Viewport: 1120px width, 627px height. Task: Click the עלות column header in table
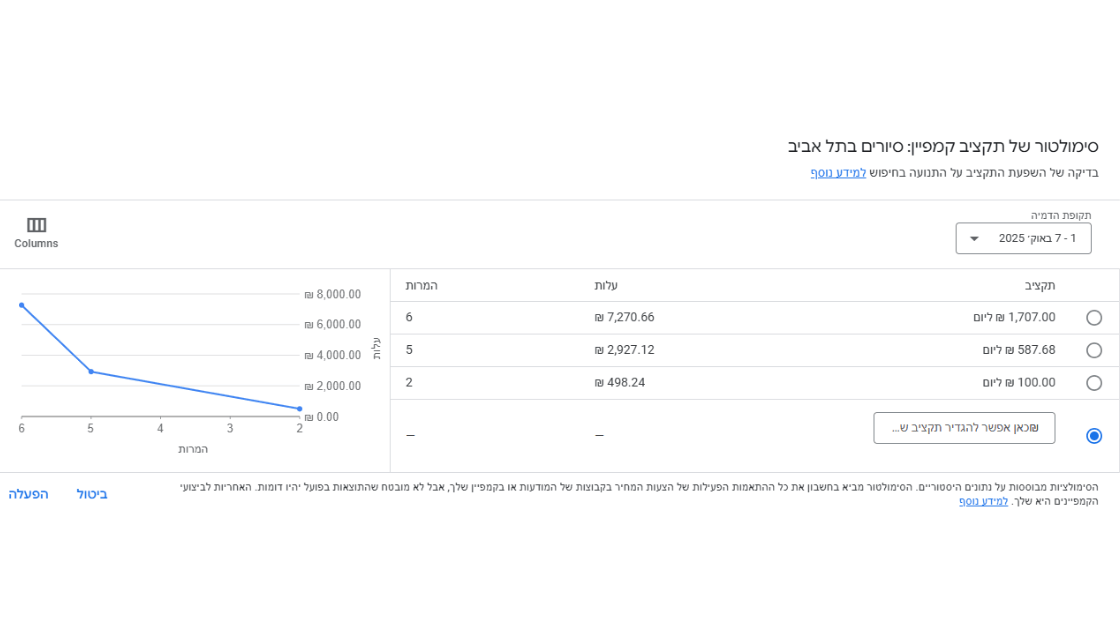(x=606, y=286)
